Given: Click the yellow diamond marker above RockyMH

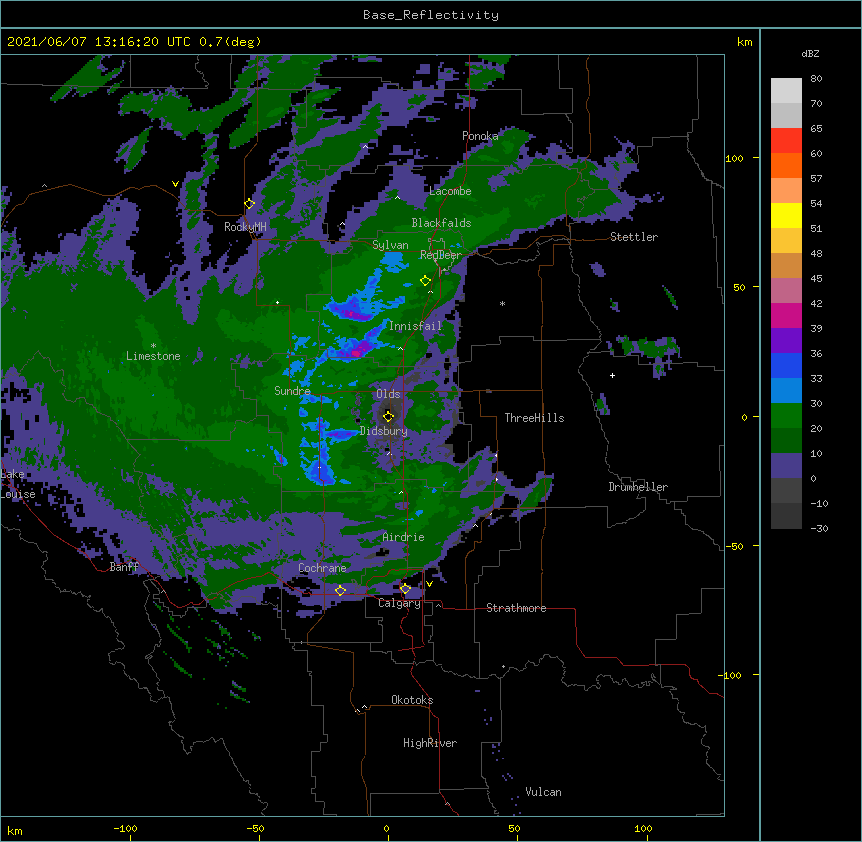Looking at the screenshot, I should (x=249, y=203).
